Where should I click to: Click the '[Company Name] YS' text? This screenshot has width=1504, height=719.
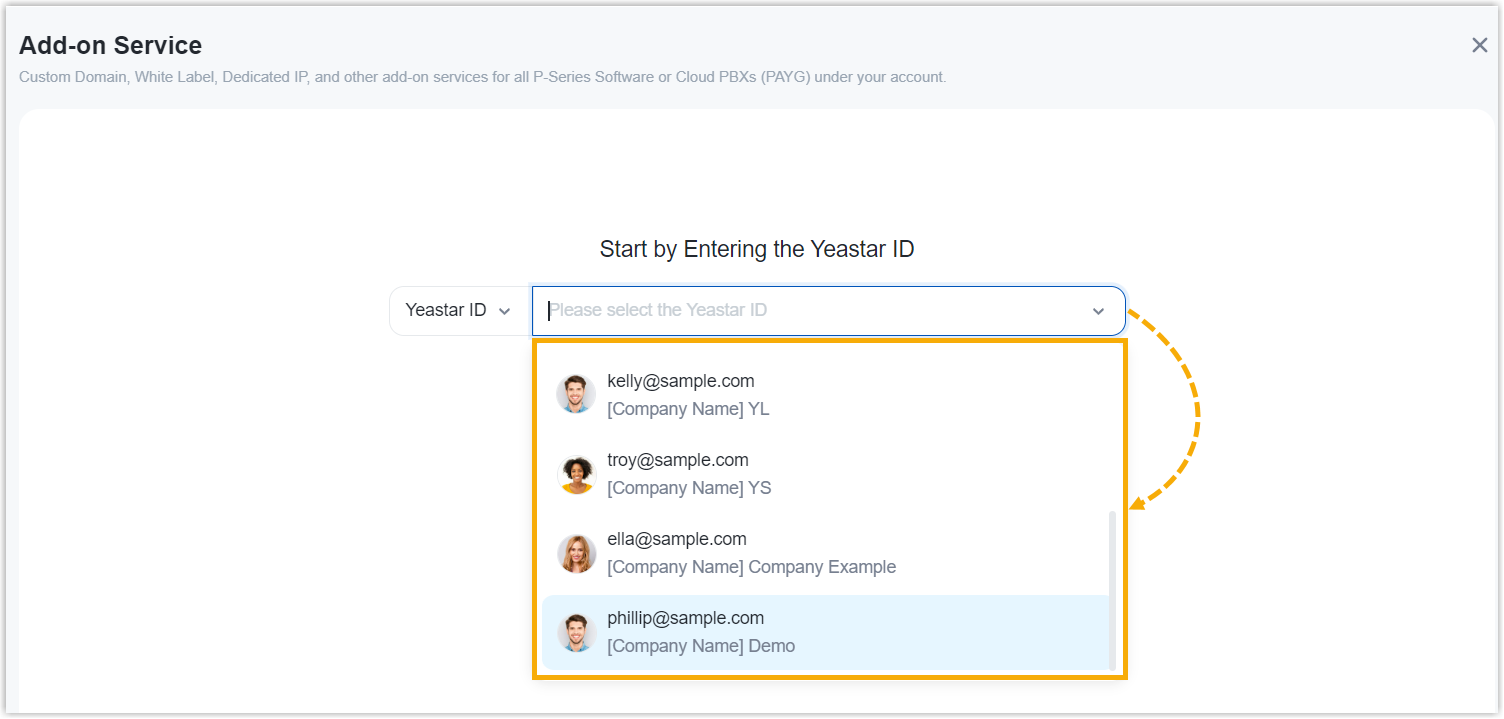pyautogui.click(x=689, y=488)
